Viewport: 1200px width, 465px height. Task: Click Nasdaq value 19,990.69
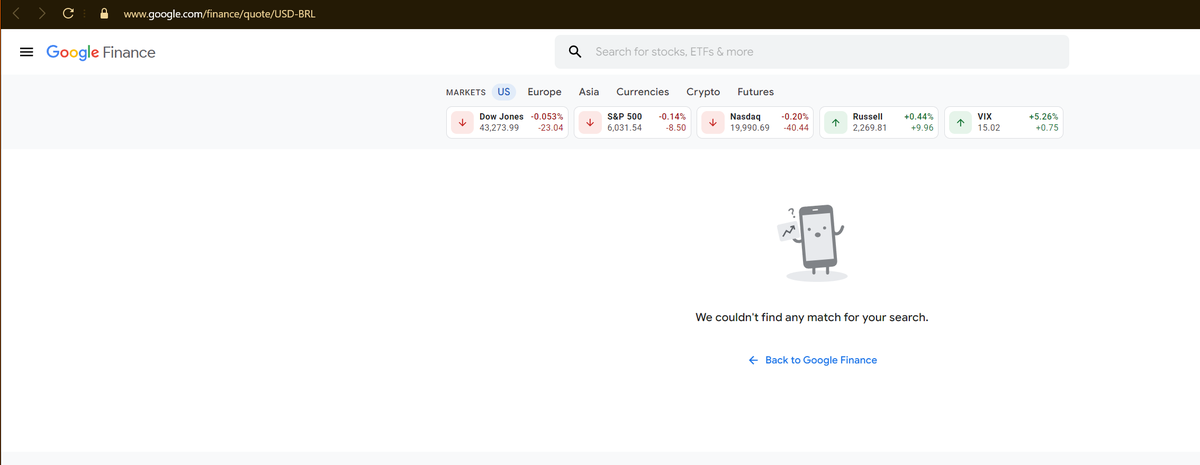pos(750,128)
